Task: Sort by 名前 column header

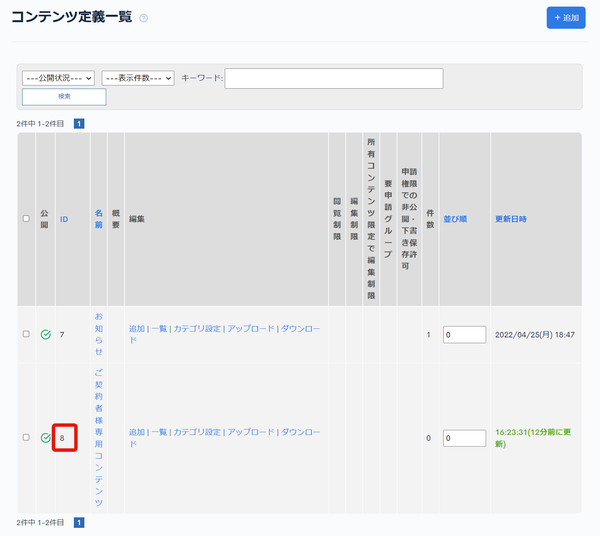Action: (99, 219)
